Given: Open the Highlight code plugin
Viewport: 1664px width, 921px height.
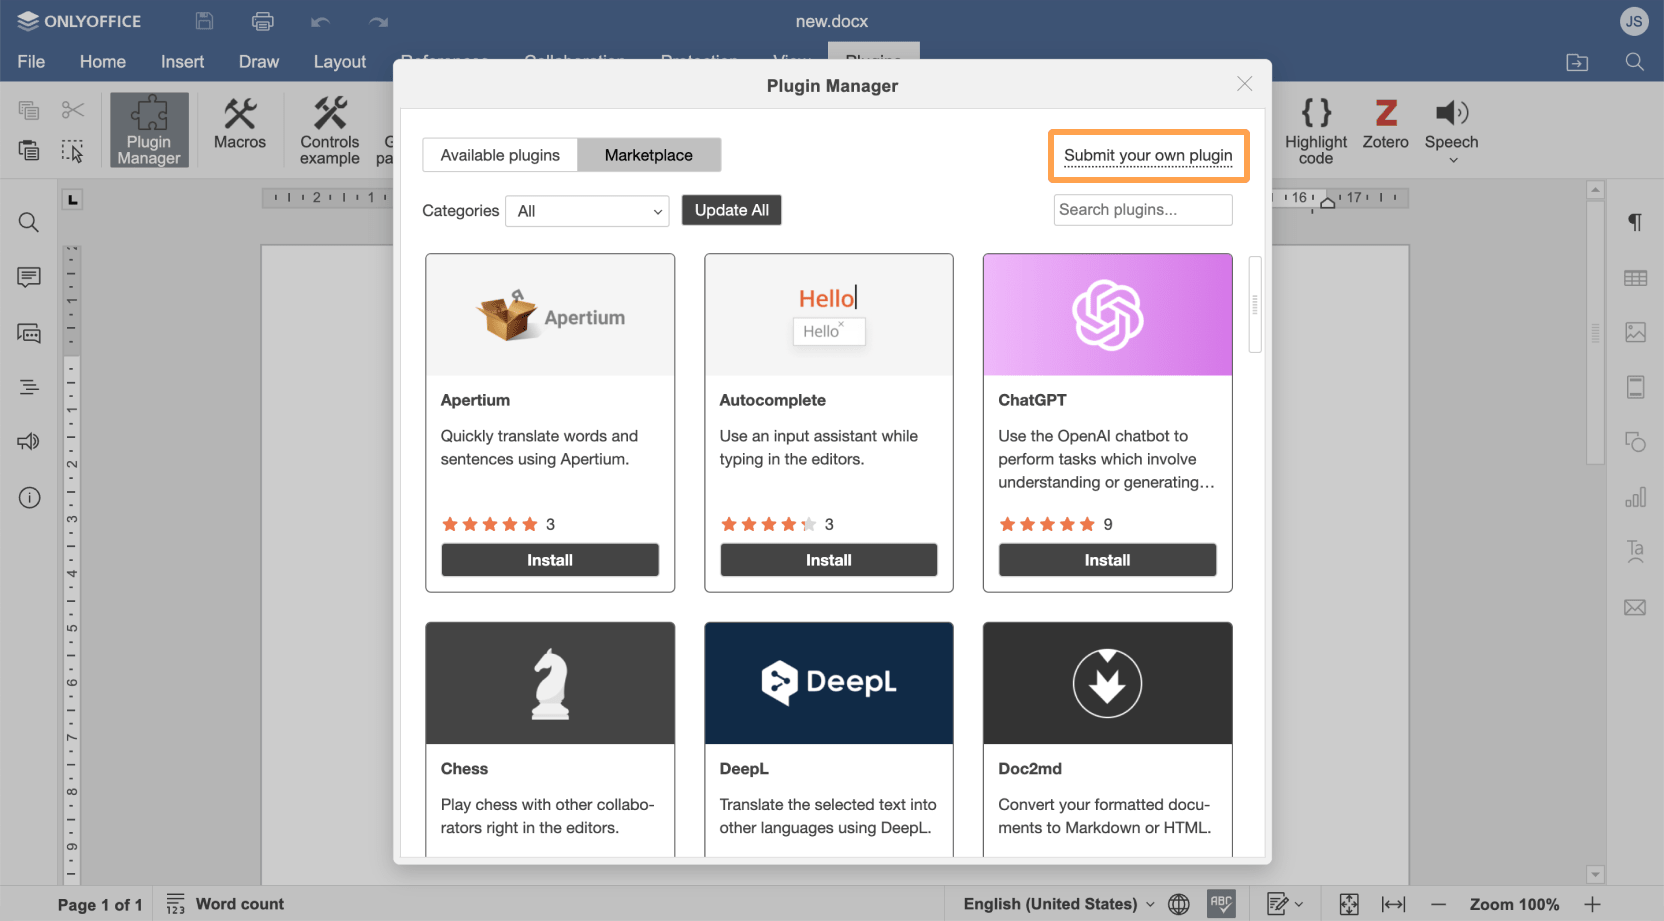Looking at the screenshot, I should coord(1316,130).
